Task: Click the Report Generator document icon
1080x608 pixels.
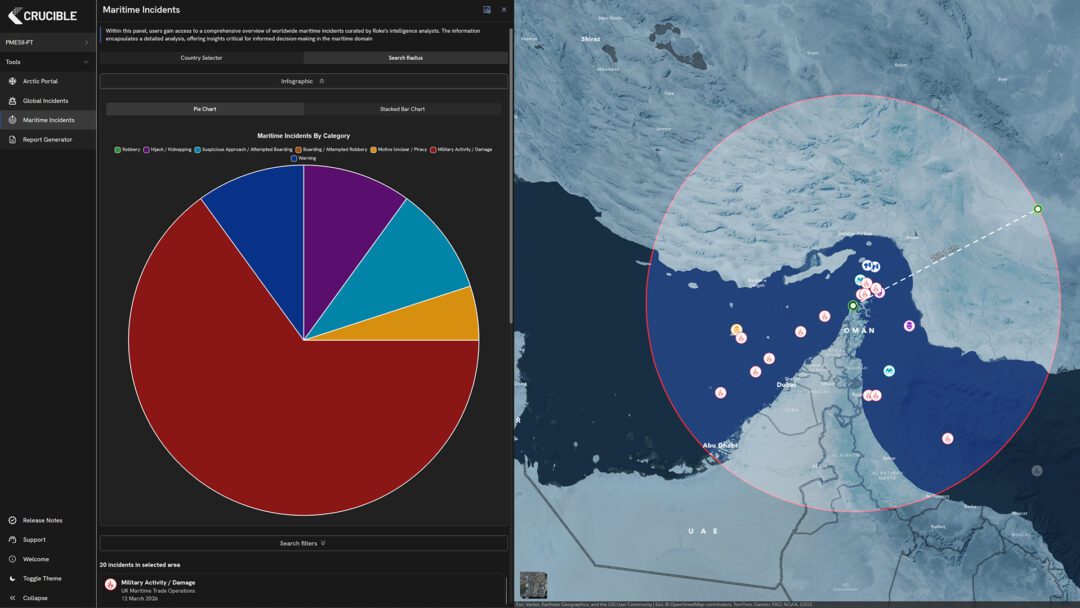Action: coord(13,140)
